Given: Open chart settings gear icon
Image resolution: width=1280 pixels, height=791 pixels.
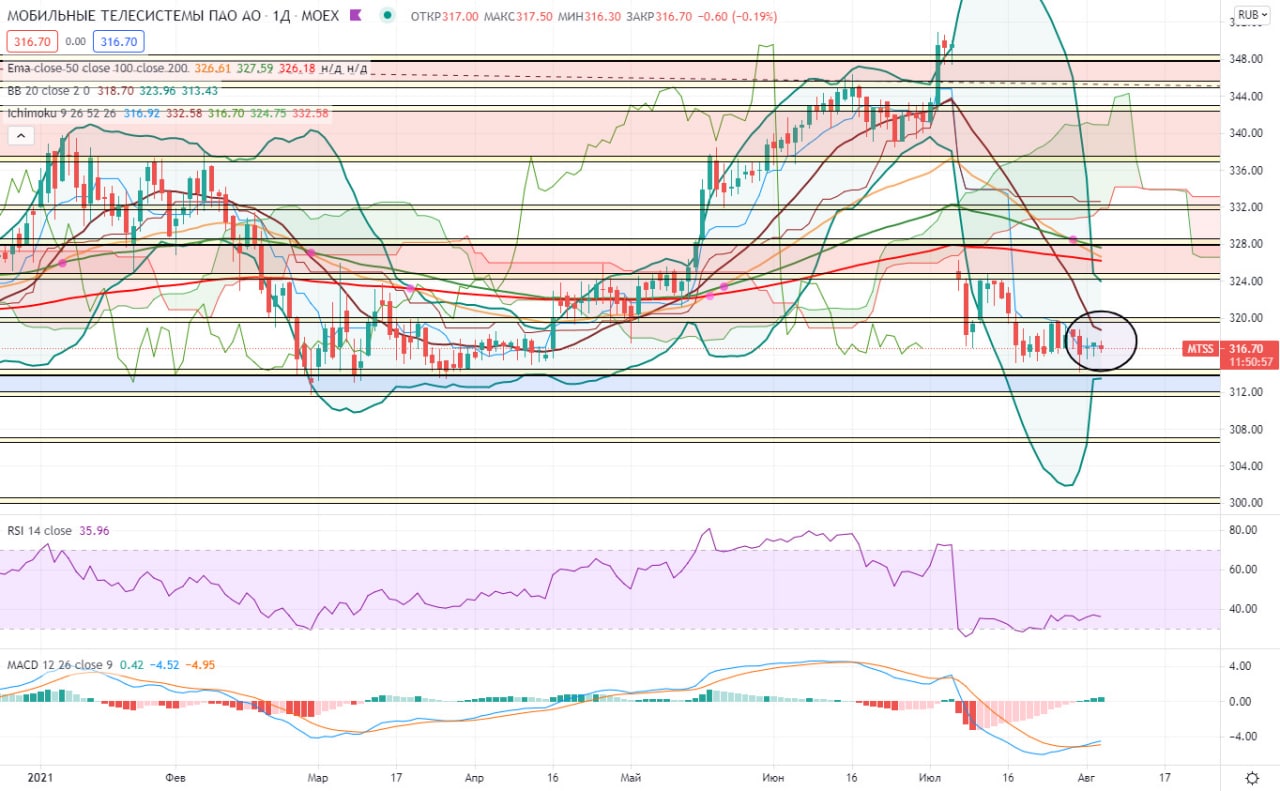Looking at the screenshot, I should (1252, 777).
